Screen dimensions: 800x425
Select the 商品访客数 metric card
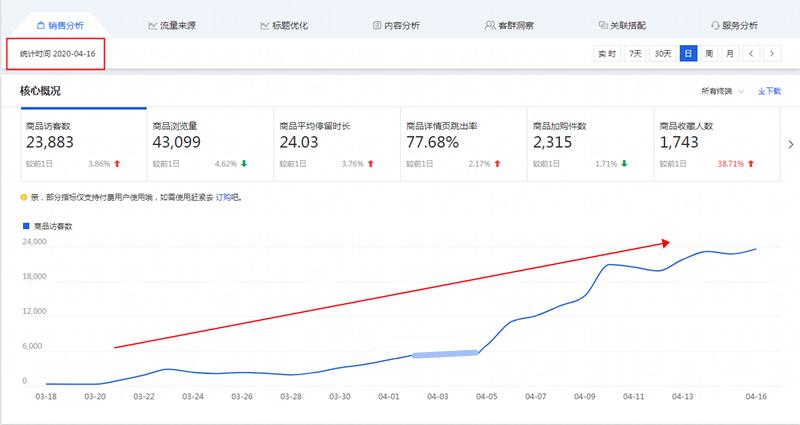(84, 144)
